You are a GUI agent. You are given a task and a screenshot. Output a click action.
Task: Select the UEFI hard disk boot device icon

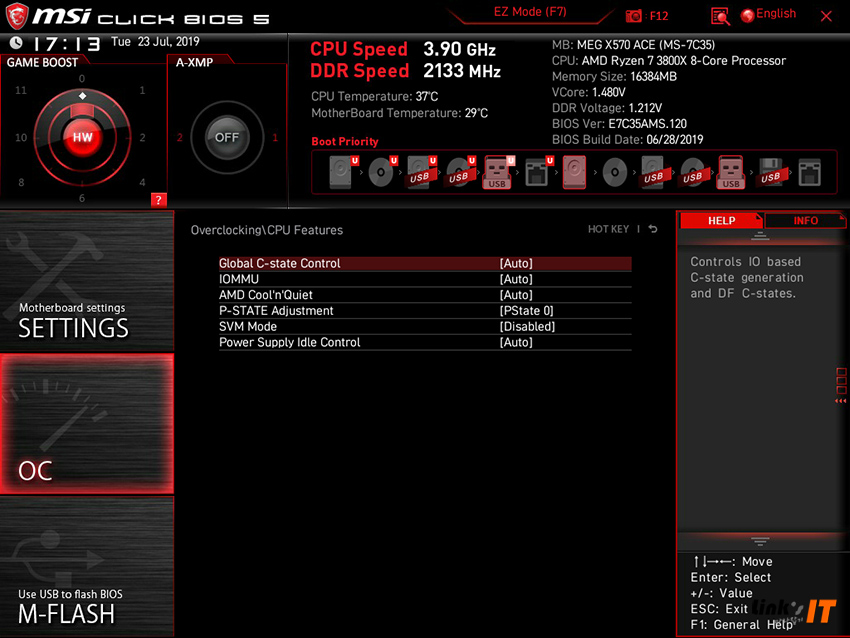[343, 172]
